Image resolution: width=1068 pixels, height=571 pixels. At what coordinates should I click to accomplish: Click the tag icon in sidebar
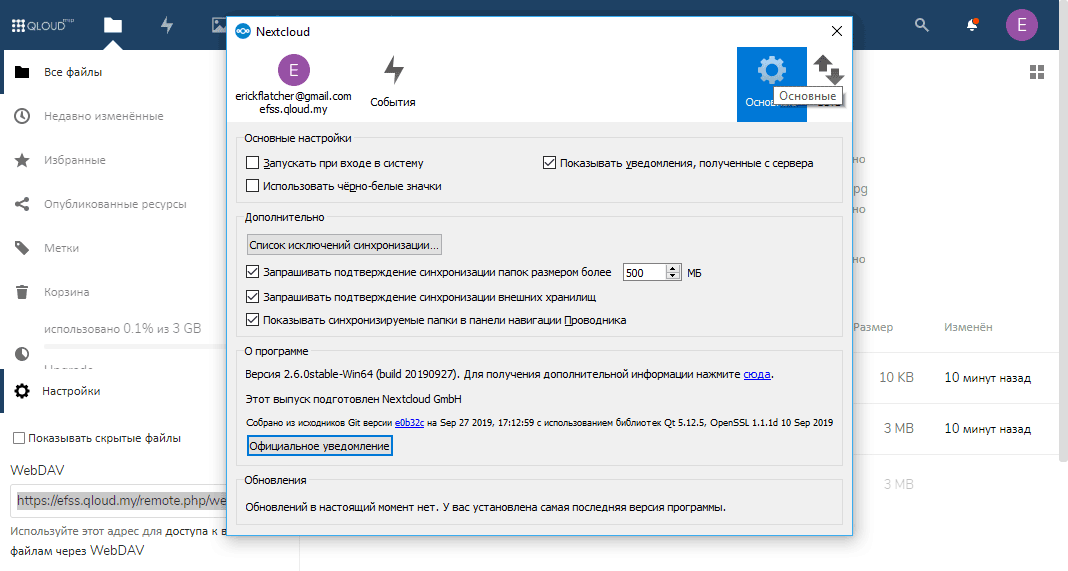click(x=22, y=248)
